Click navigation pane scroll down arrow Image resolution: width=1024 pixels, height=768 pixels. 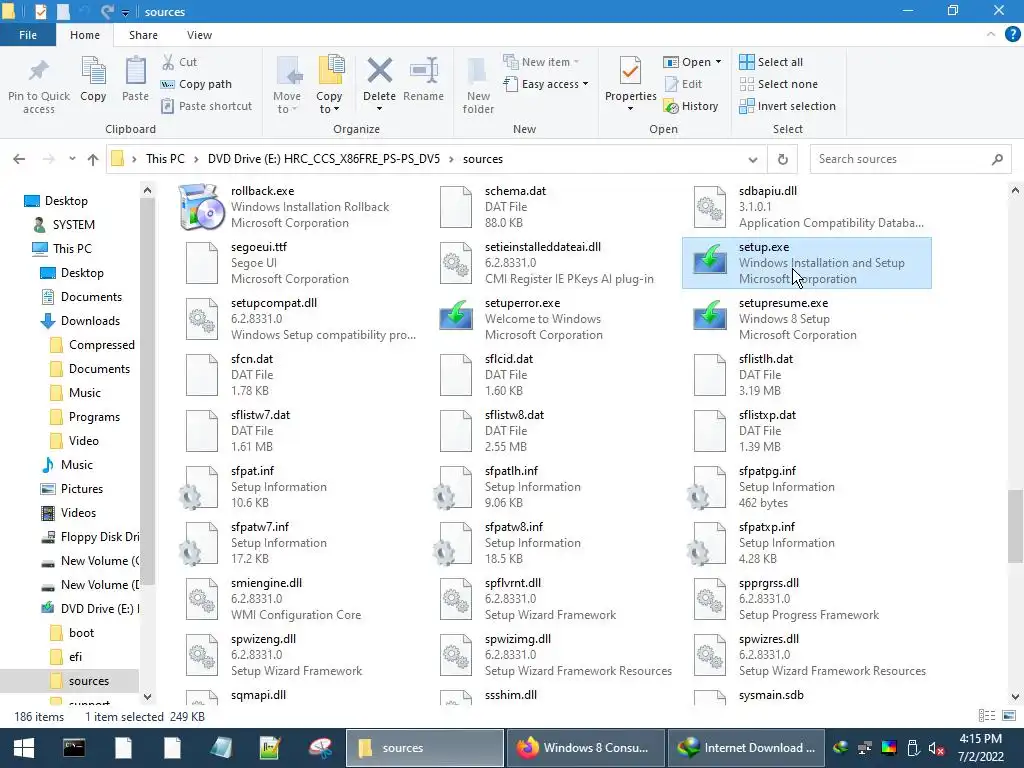(148, 697)
